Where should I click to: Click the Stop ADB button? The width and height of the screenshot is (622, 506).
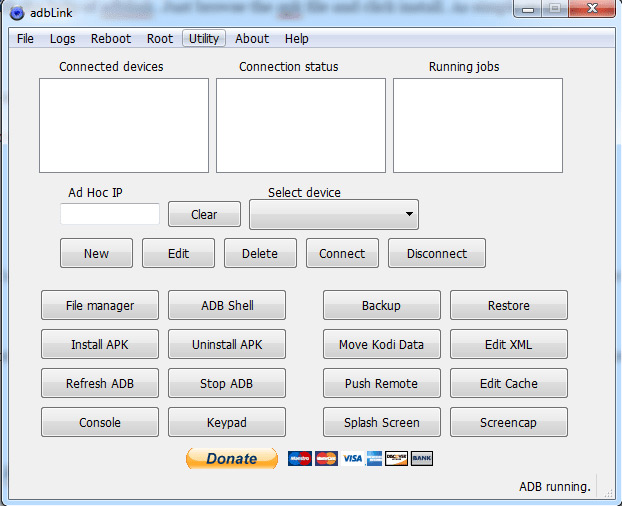tap(227, 383)
